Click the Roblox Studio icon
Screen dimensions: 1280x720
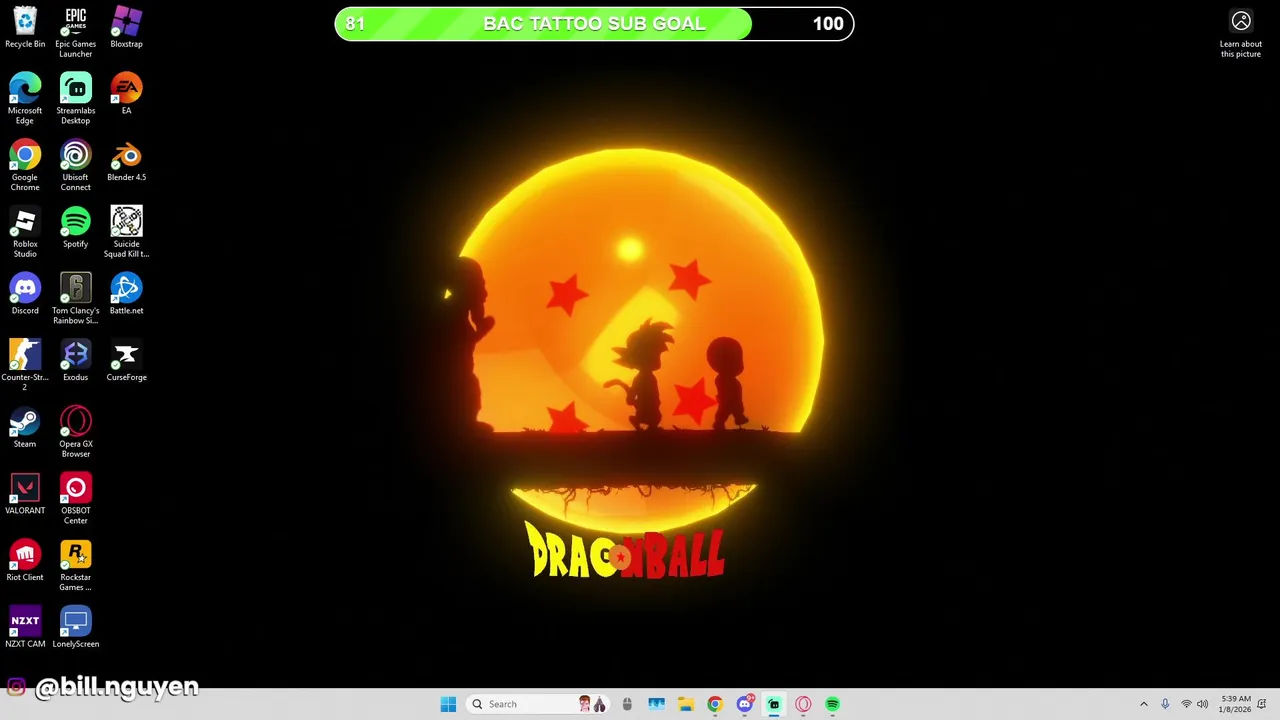tap(25, 232)
